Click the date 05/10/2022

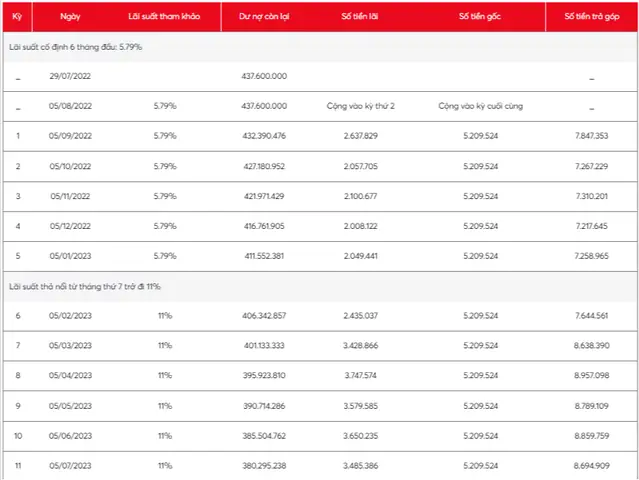click(x=70, y=166)
